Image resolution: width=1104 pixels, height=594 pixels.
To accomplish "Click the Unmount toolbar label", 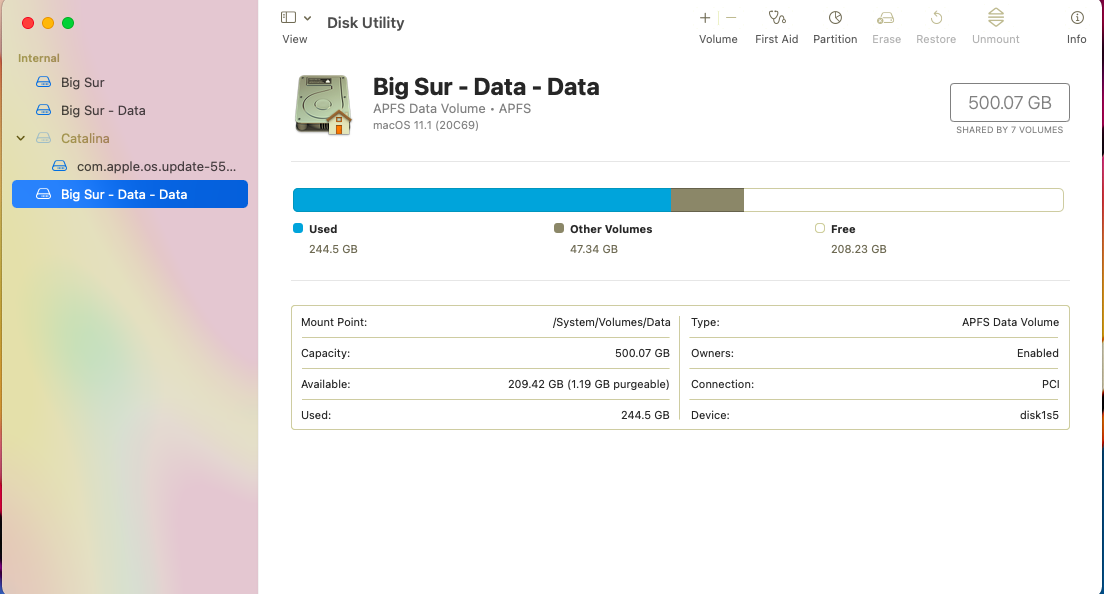I will (x=996, y=39).
